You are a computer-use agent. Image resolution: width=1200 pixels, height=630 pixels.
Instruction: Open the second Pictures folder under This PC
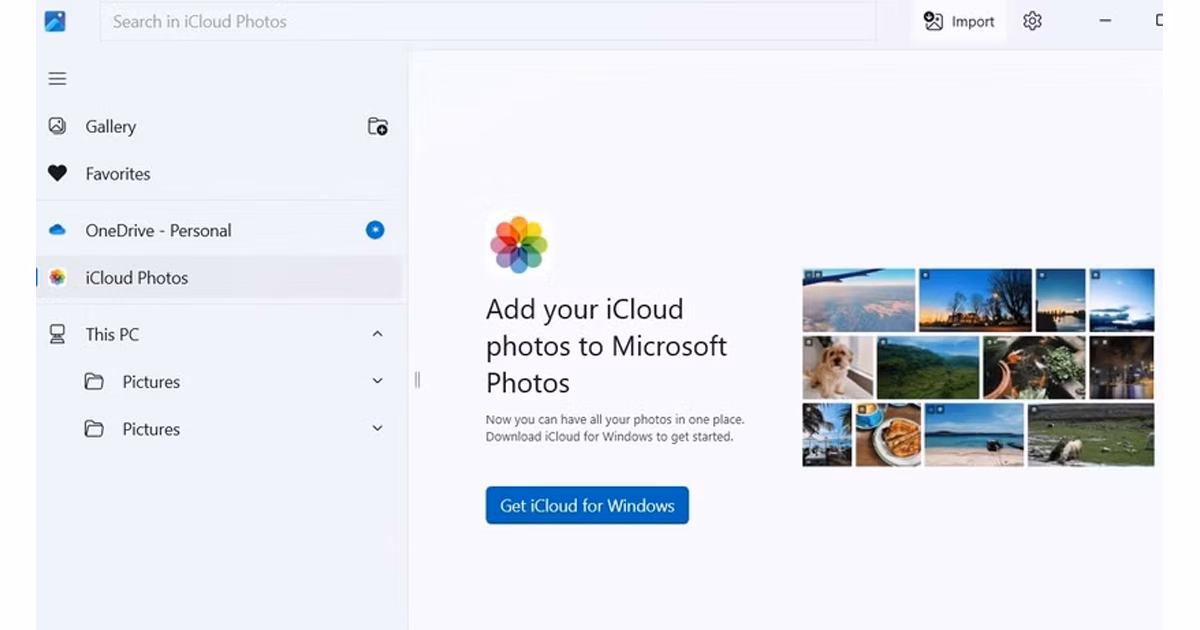(x=220, y=429)
